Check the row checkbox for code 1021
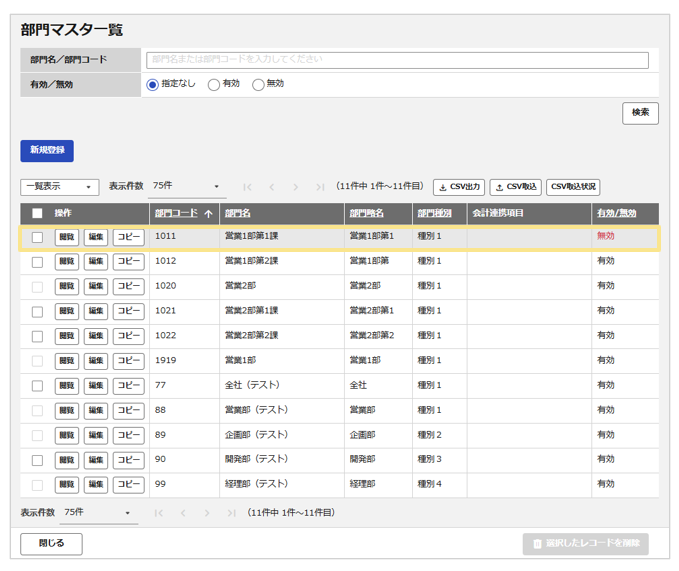 pos(37,312)
